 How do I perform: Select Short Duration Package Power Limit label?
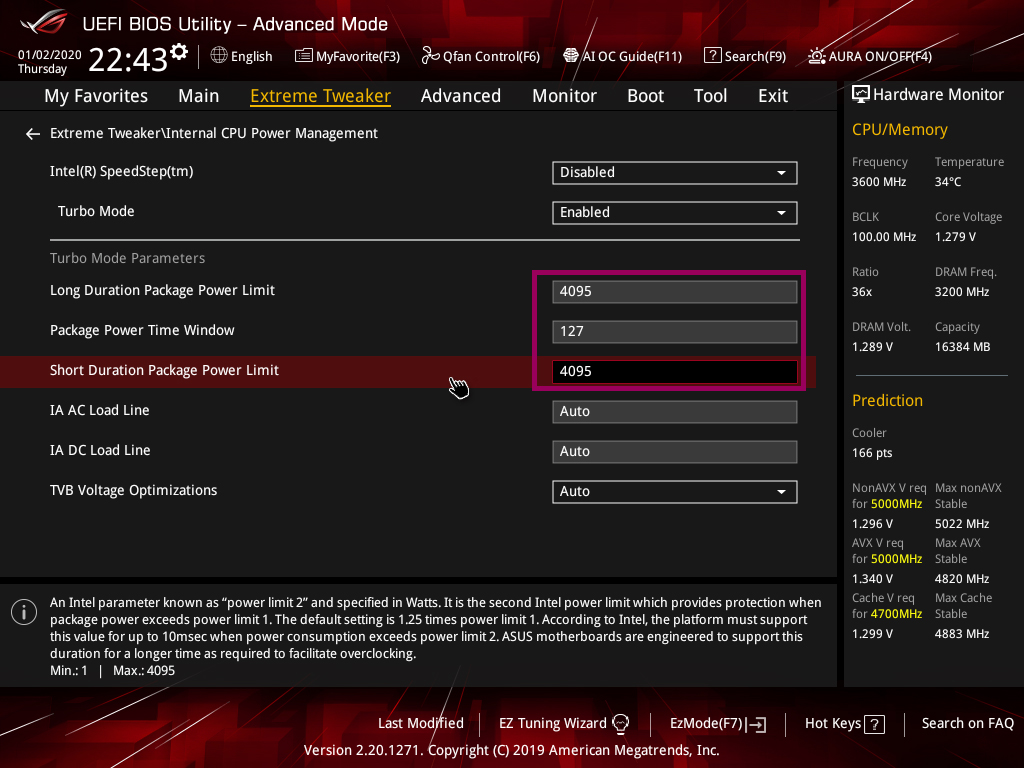tap(165, 370)
